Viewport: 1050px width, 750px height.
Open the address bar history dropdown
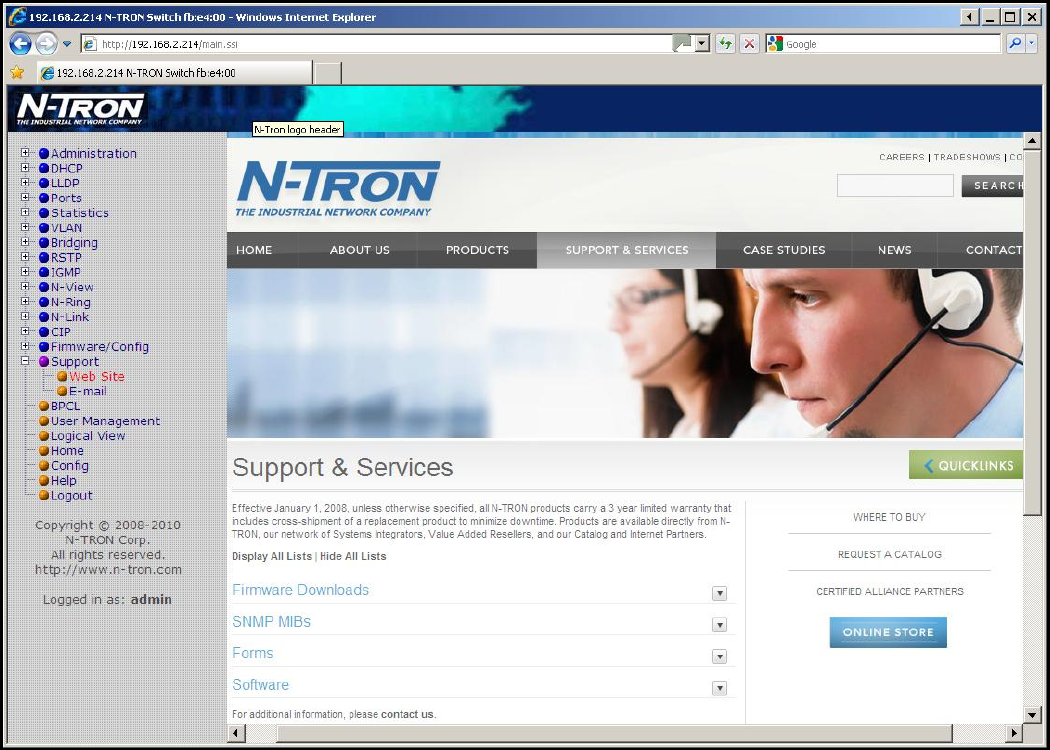702,44
